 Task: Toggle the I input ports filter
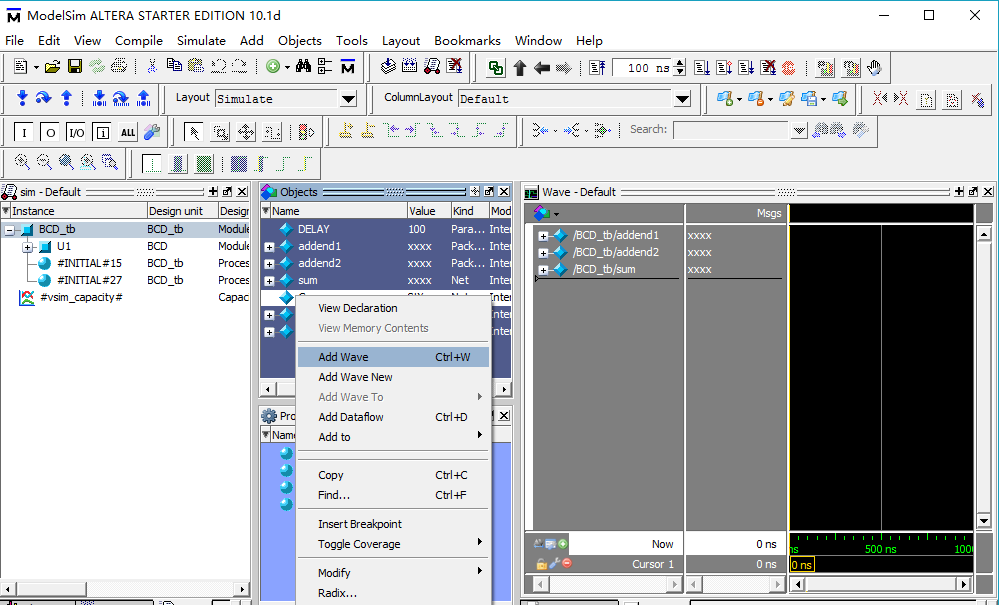24,132
